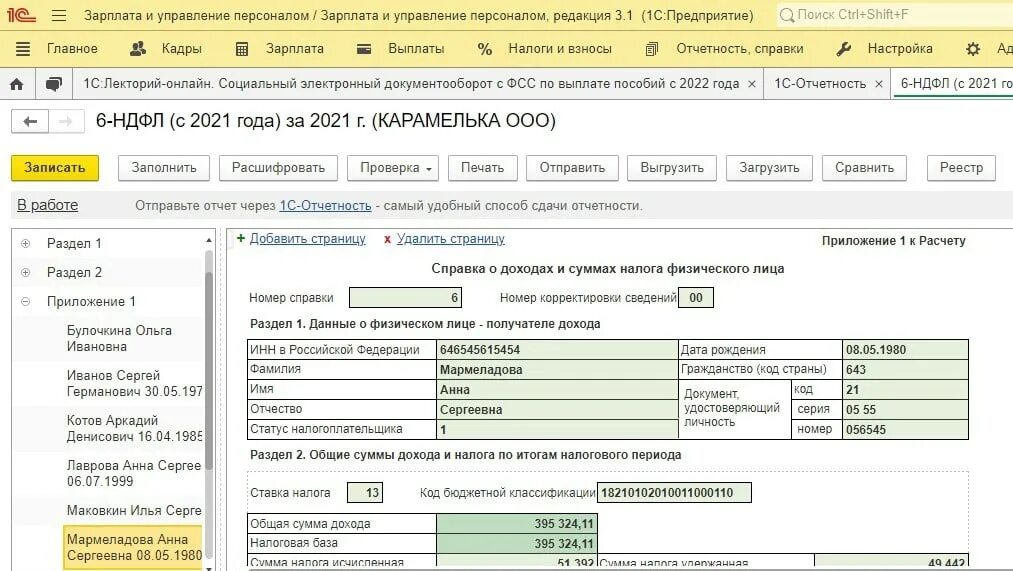This screenshot has width=1013, height=571.
Task: Open the Кадры menu section
Action: click(182, 49)
